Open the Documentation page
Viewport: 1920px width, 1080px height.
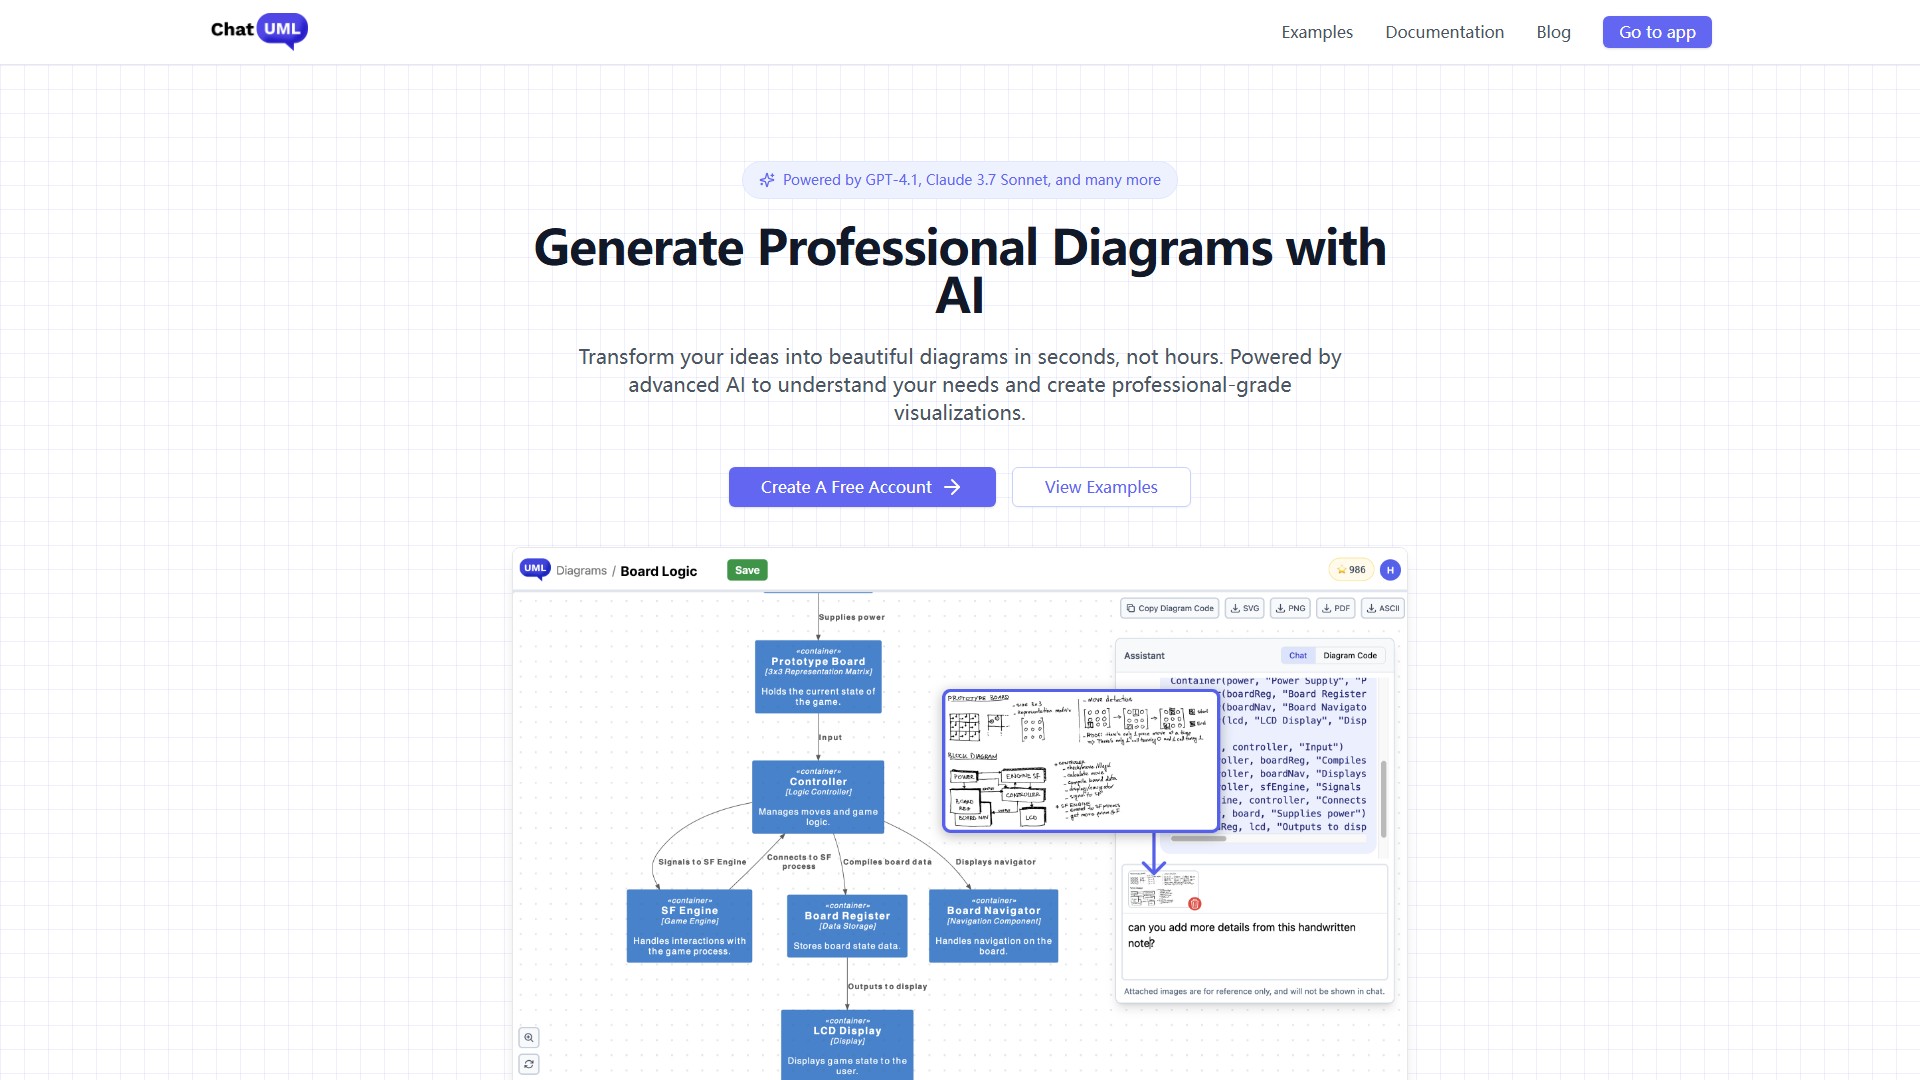pyautogui.click(x=1444, y=32)
